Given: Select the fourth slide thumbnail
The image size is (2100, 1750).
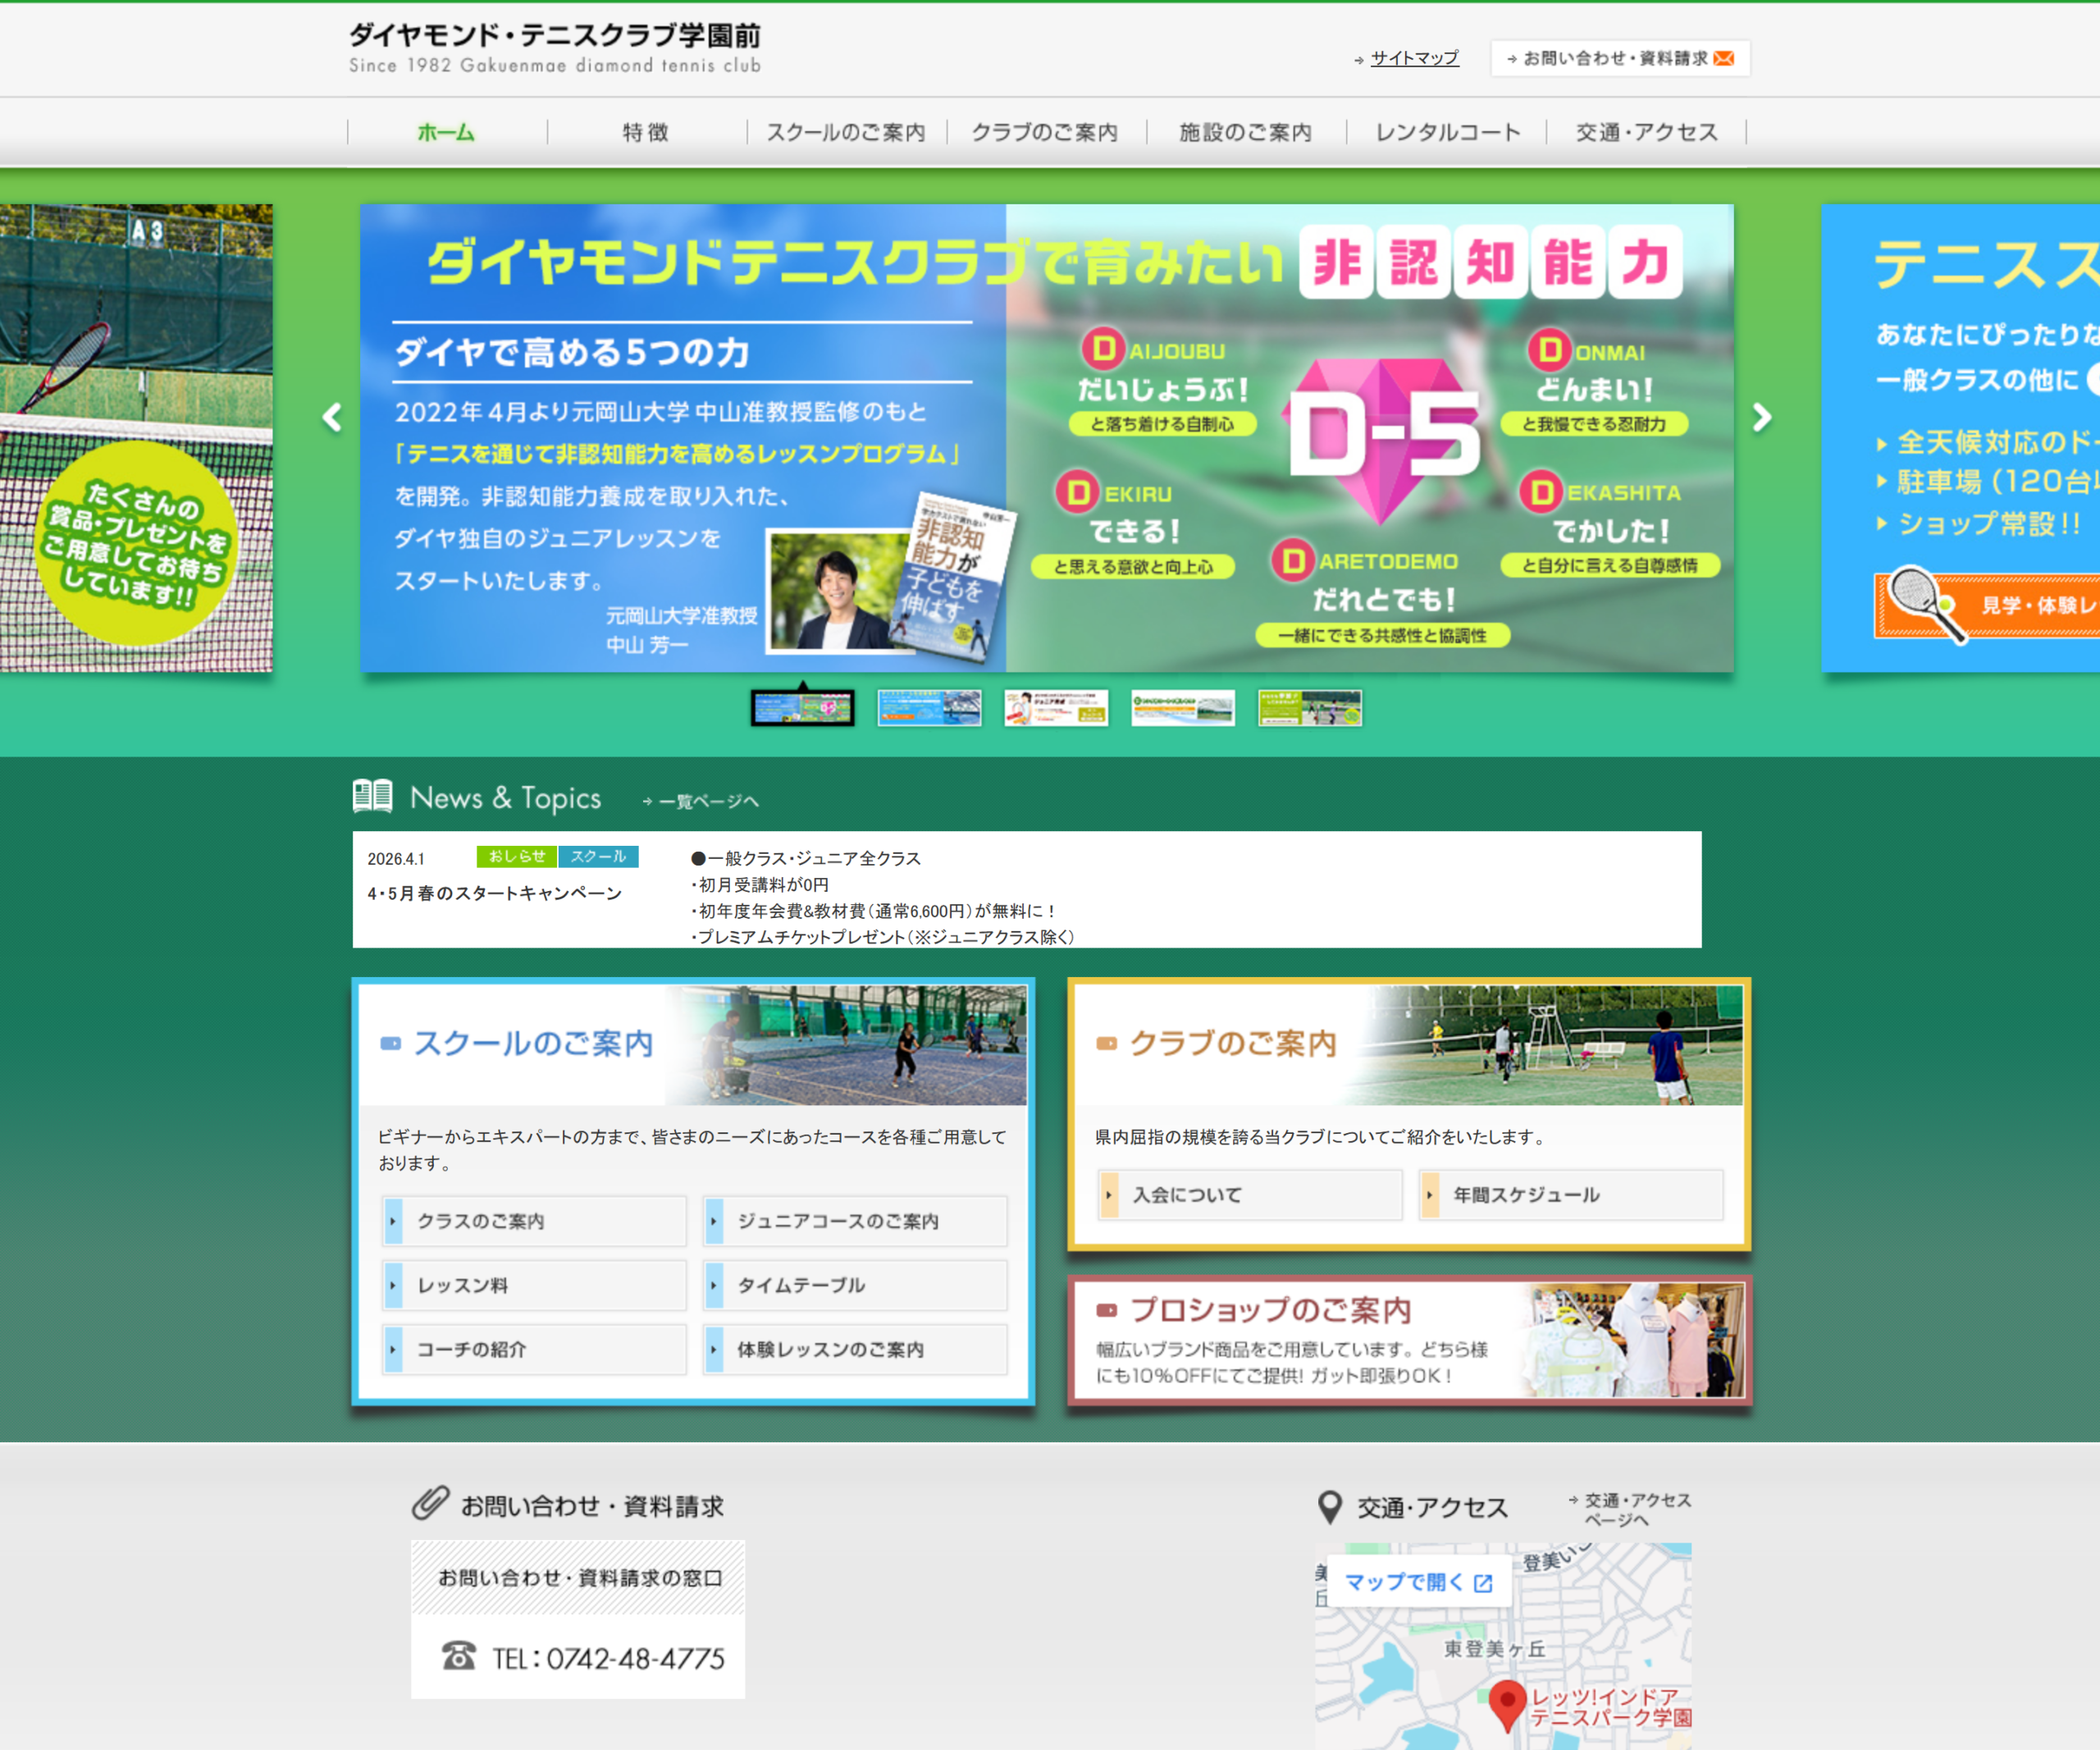Looking at the screenshot, I should click(x=1183, y=708).
